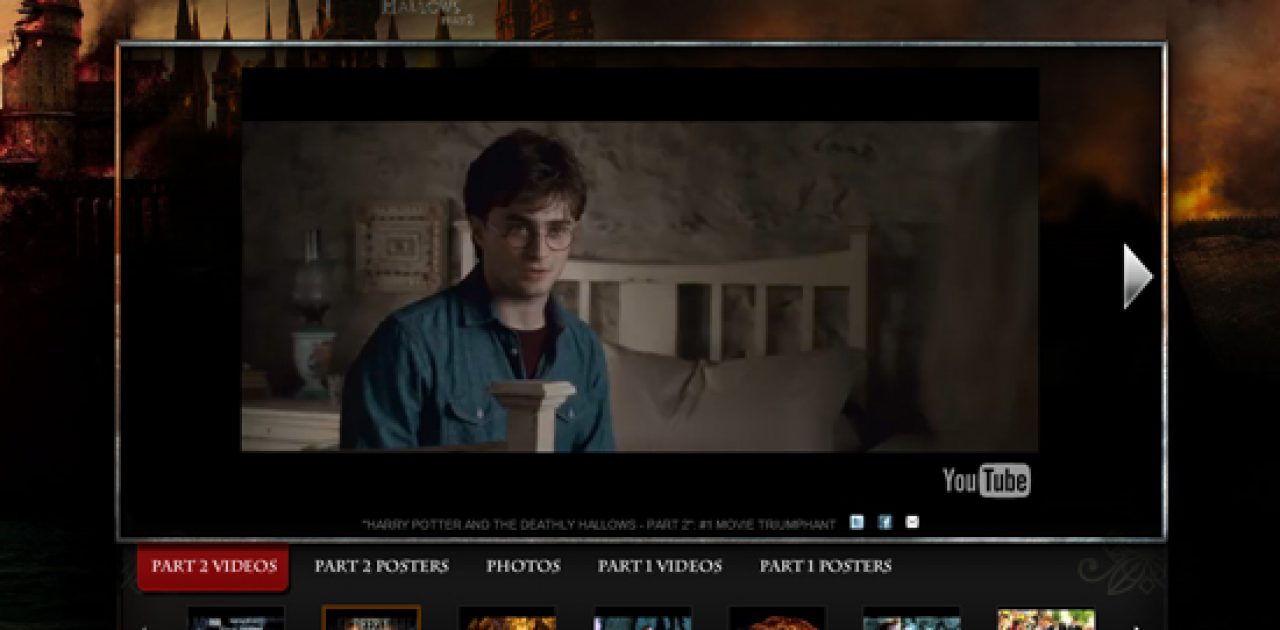Image resolution: width=1280 pixels, height=630 pixels.
Task: Select the Part 2 Videos tab
Action: [214, 567]
